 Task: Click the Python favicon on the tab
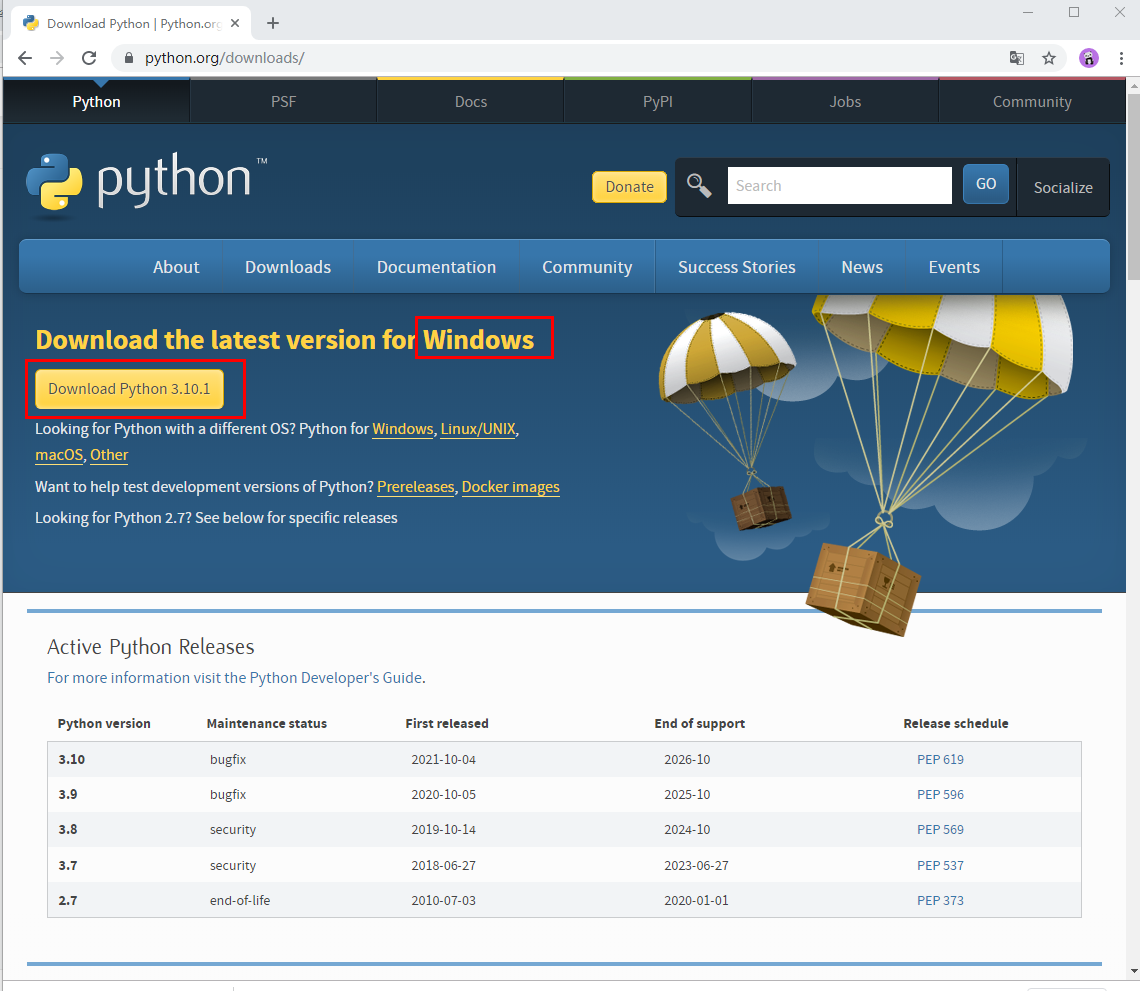(x=31, y=23)
